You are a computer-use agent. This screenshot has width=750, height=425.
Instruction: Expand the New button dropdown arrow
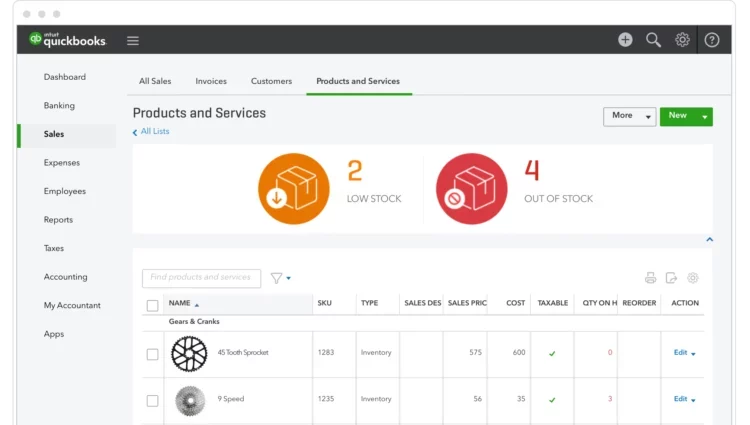(x=705, y=117)
